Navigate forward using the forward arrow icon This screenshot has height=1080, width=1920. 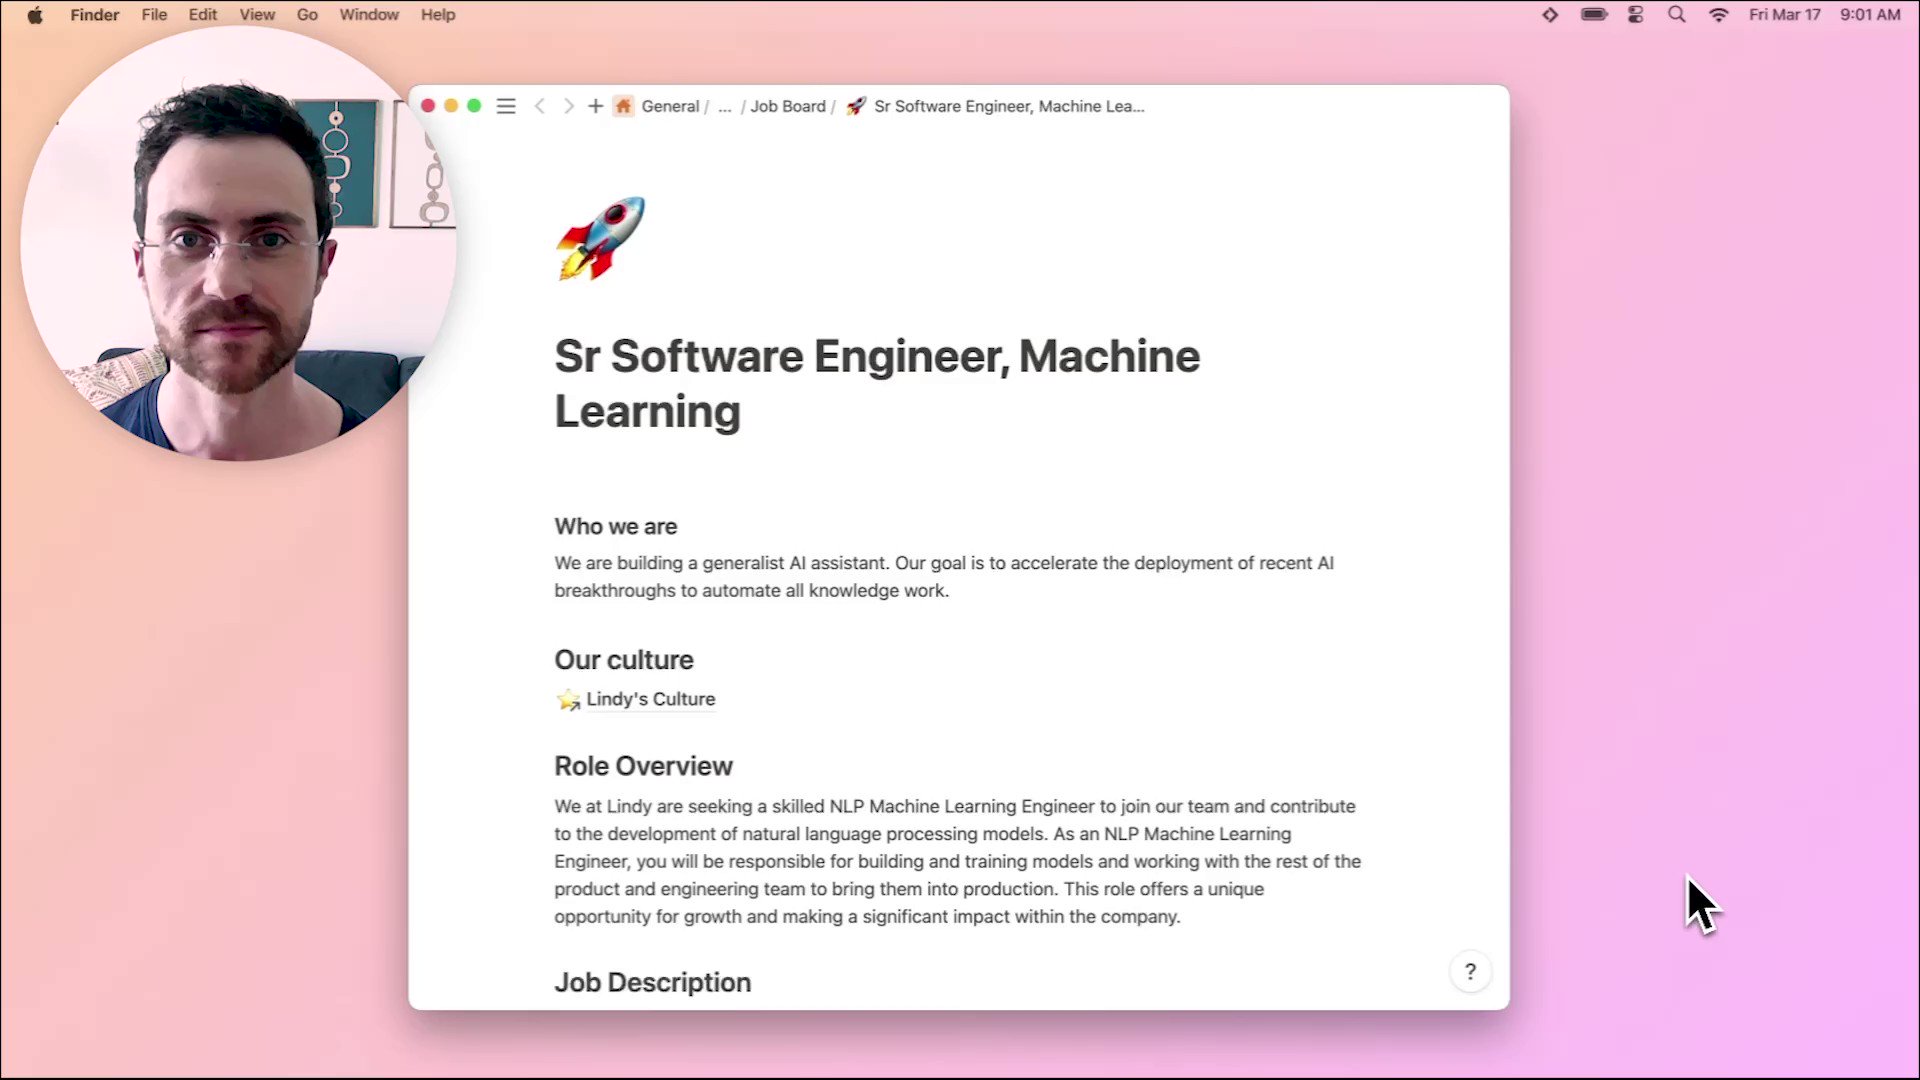pyautogui.click(x=568, y=106)
